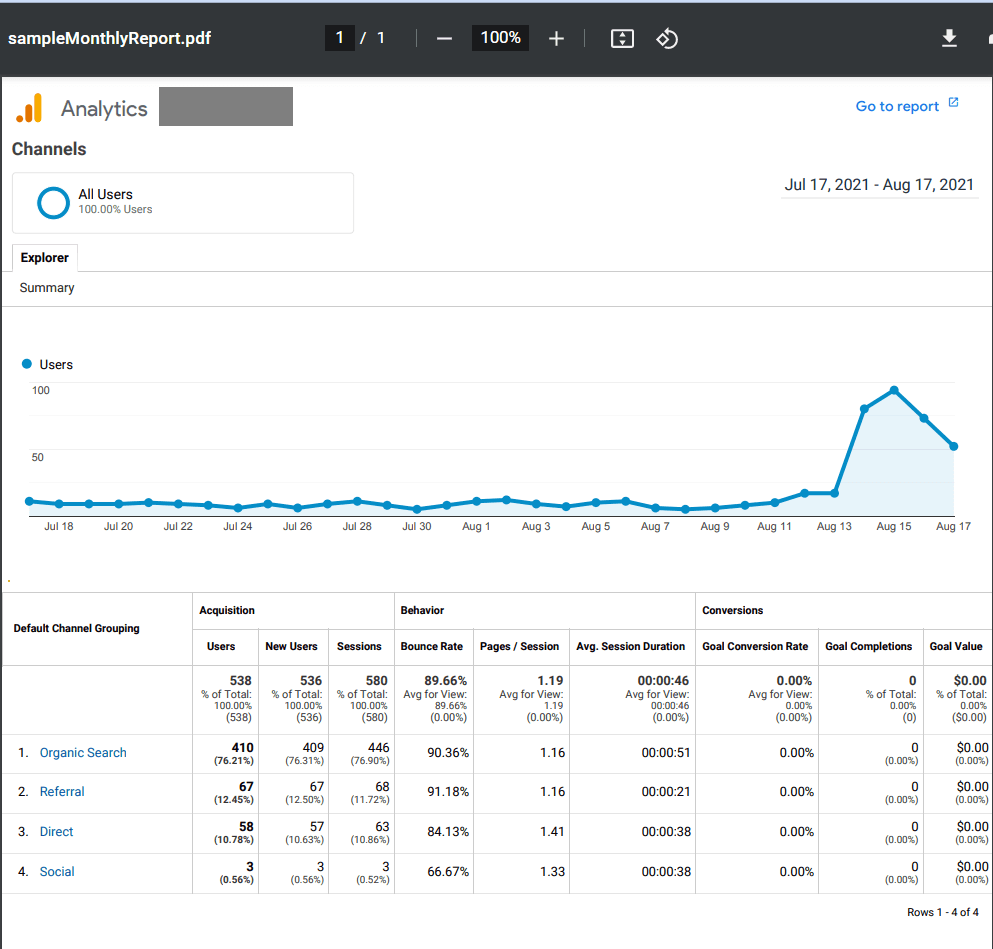
Task: Click the zoom in plus icon
Action: coord(557,38)
